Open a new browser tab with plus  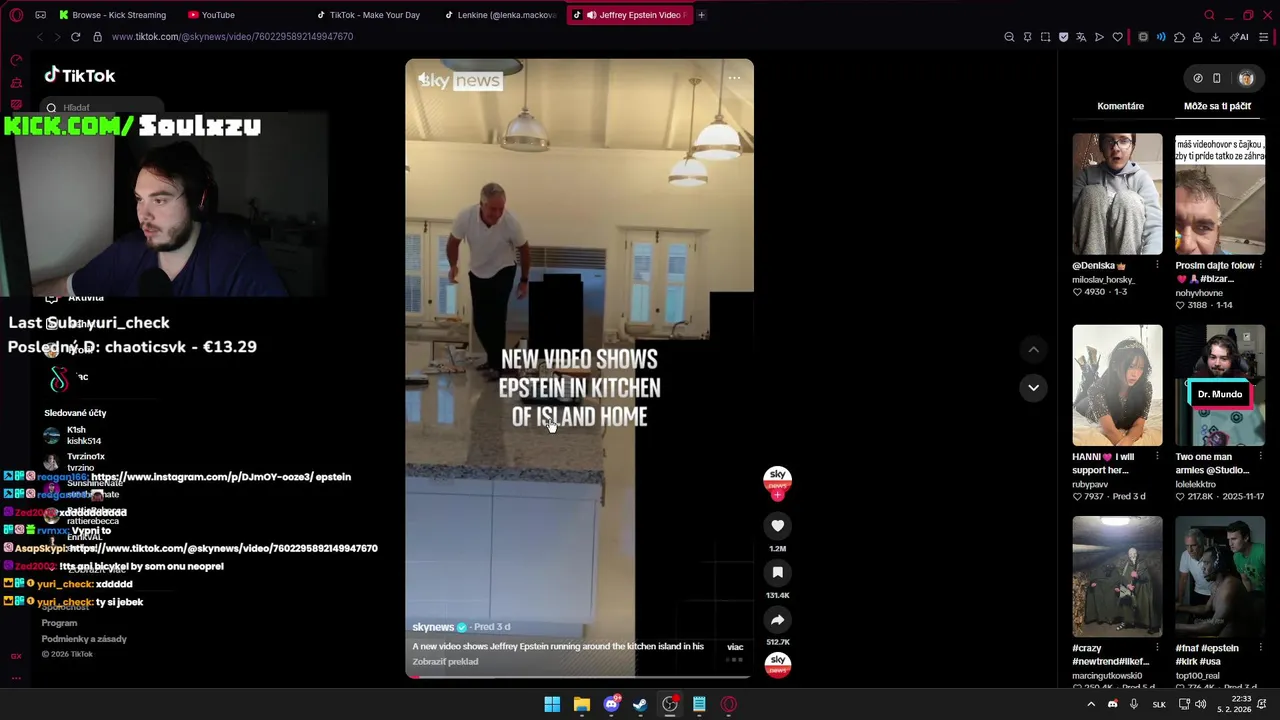(x=701, y=15)
